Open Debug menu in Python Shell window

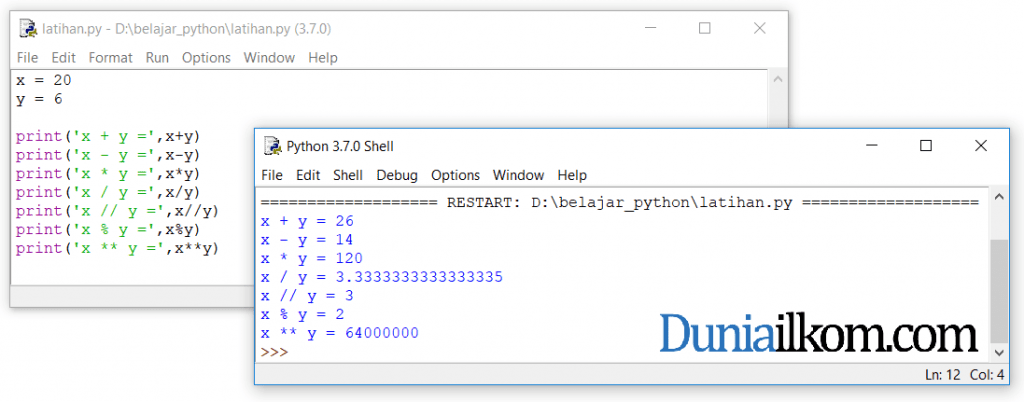pyautogui.click(x=396, y=175)
